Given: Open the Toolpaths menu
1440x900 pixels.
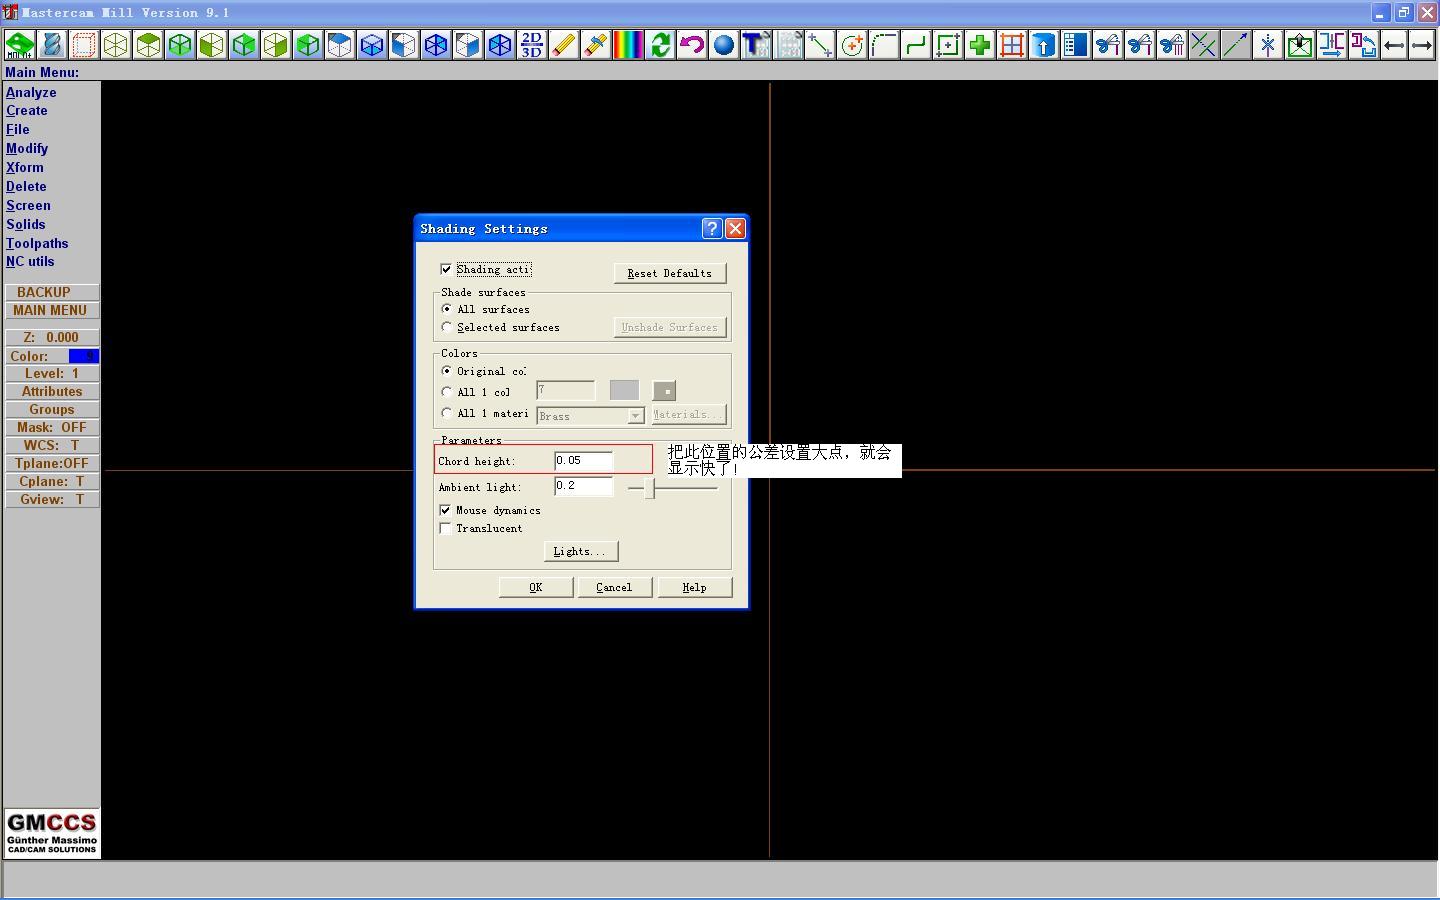Looking at the screenshot, I should coord(37,244).
